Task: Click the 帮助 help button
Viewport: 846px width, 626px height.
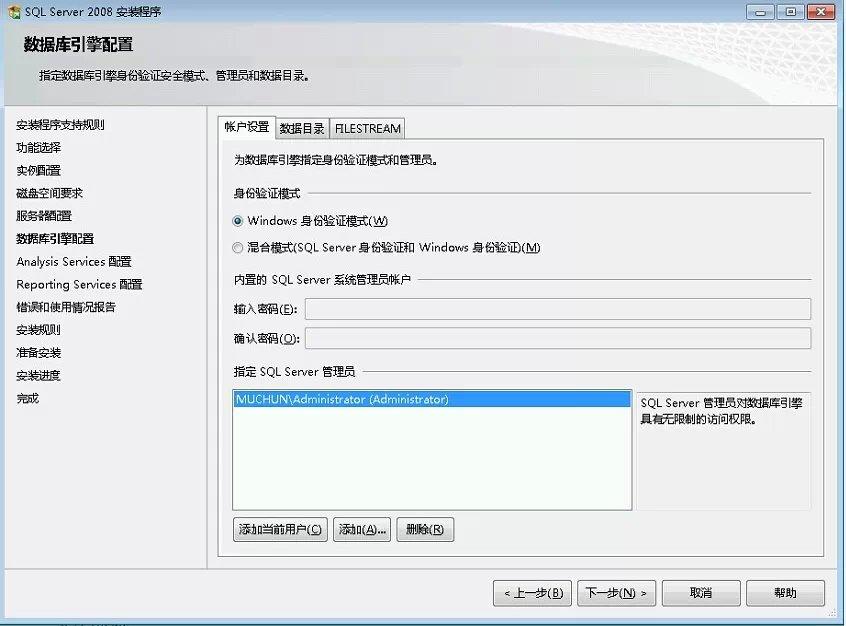Action: [786, 593]
